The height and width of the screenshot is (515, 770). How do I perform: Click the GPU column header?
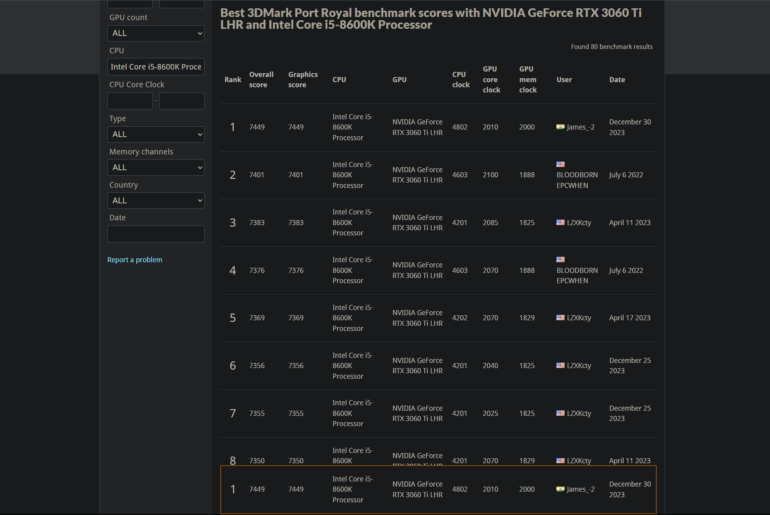[399, 80]
